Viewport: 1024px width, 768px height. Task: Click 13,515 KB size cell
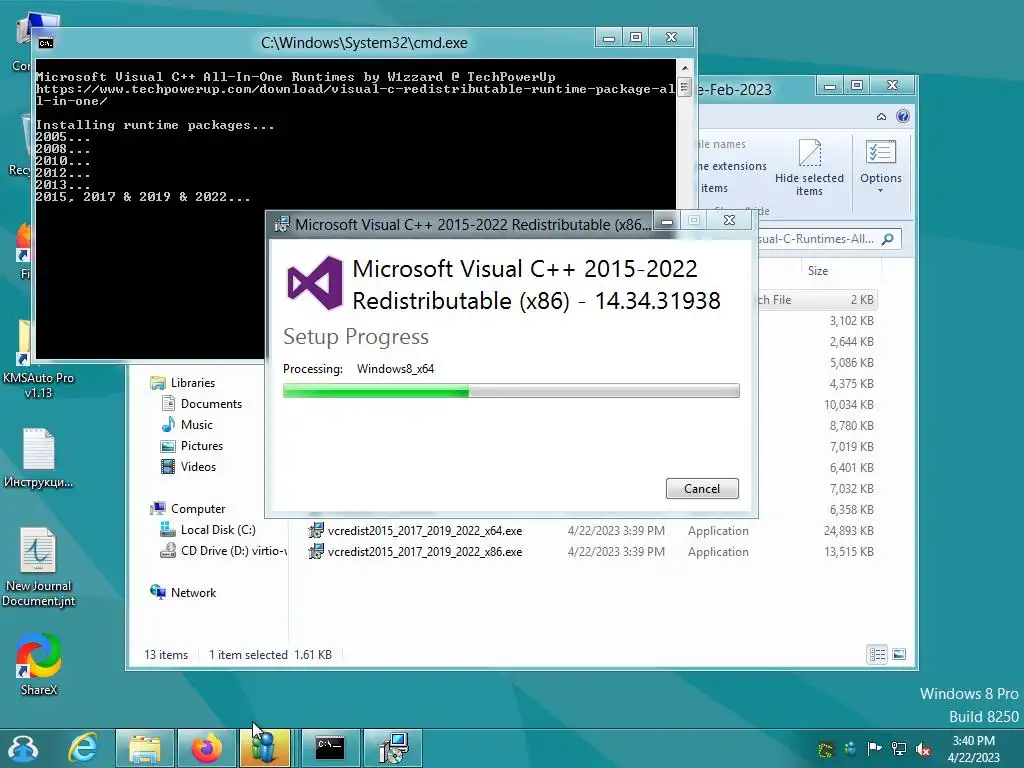(x=848, y=552)
